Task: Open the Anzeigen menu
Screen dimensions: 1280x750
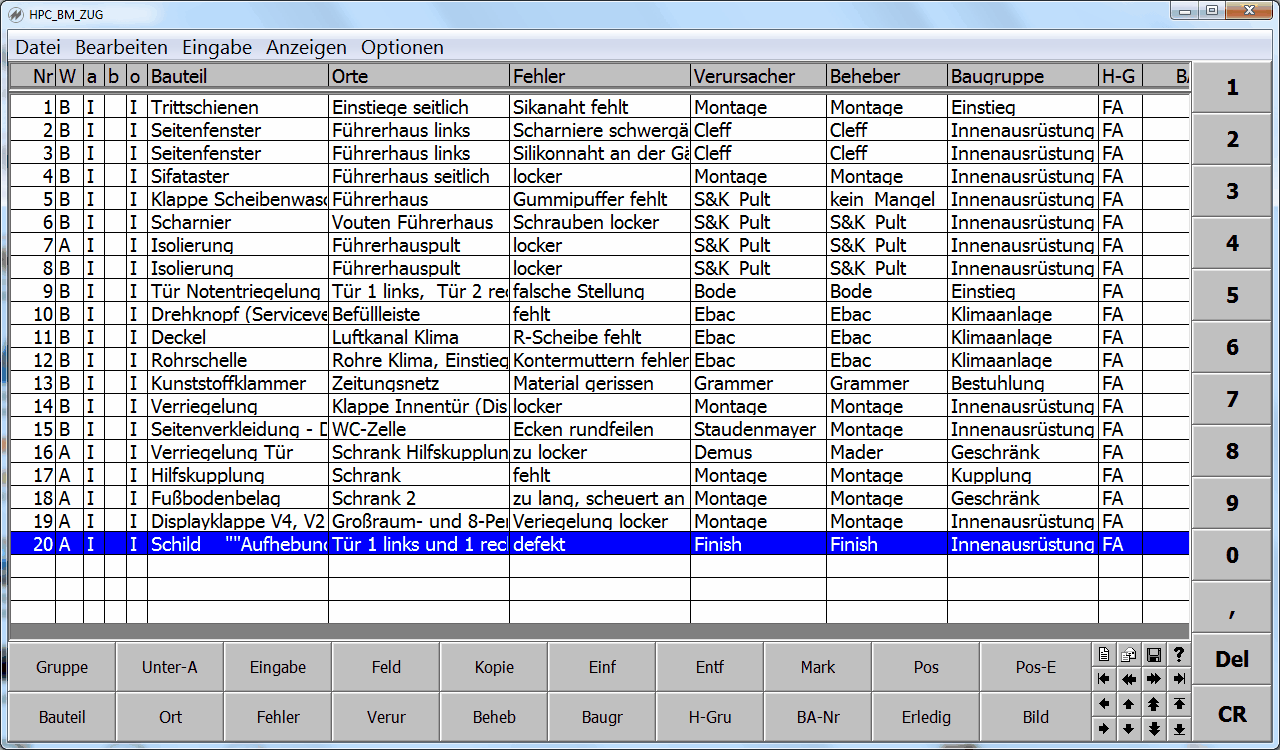Action: click(306, 47)
